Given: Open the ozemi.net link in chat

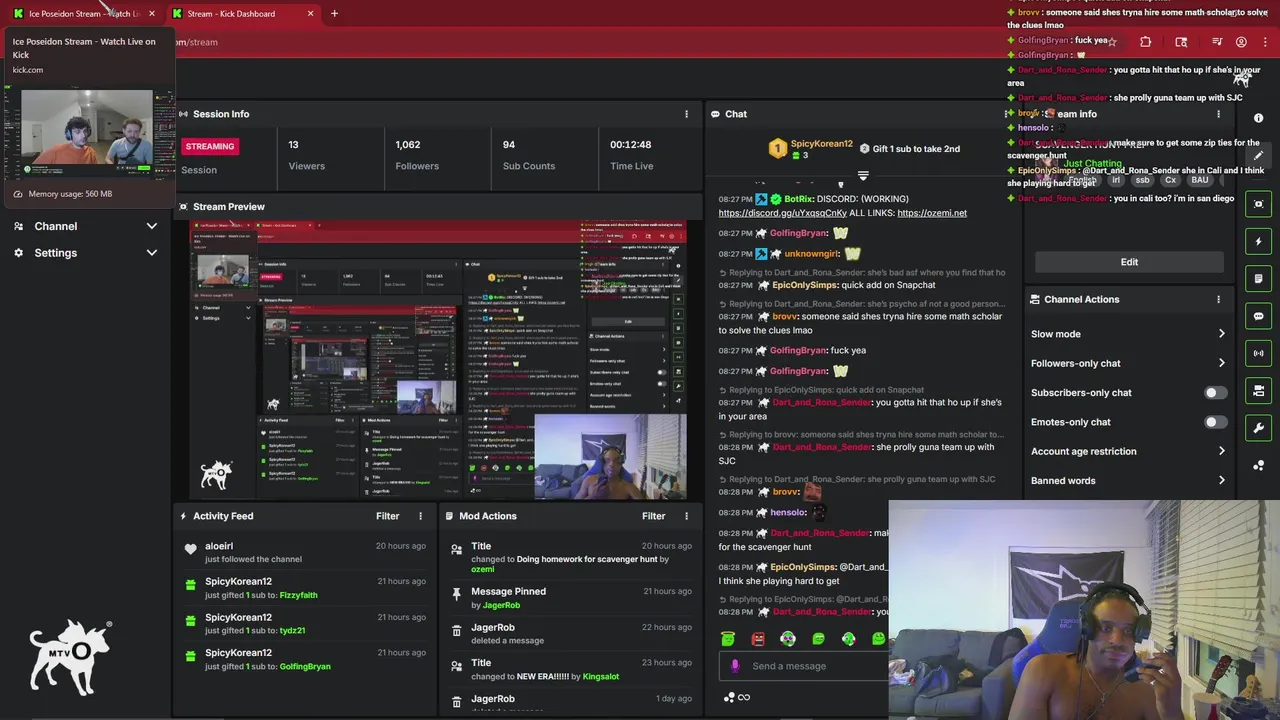Looking at the screenshot, I should (x=932, y=213).
